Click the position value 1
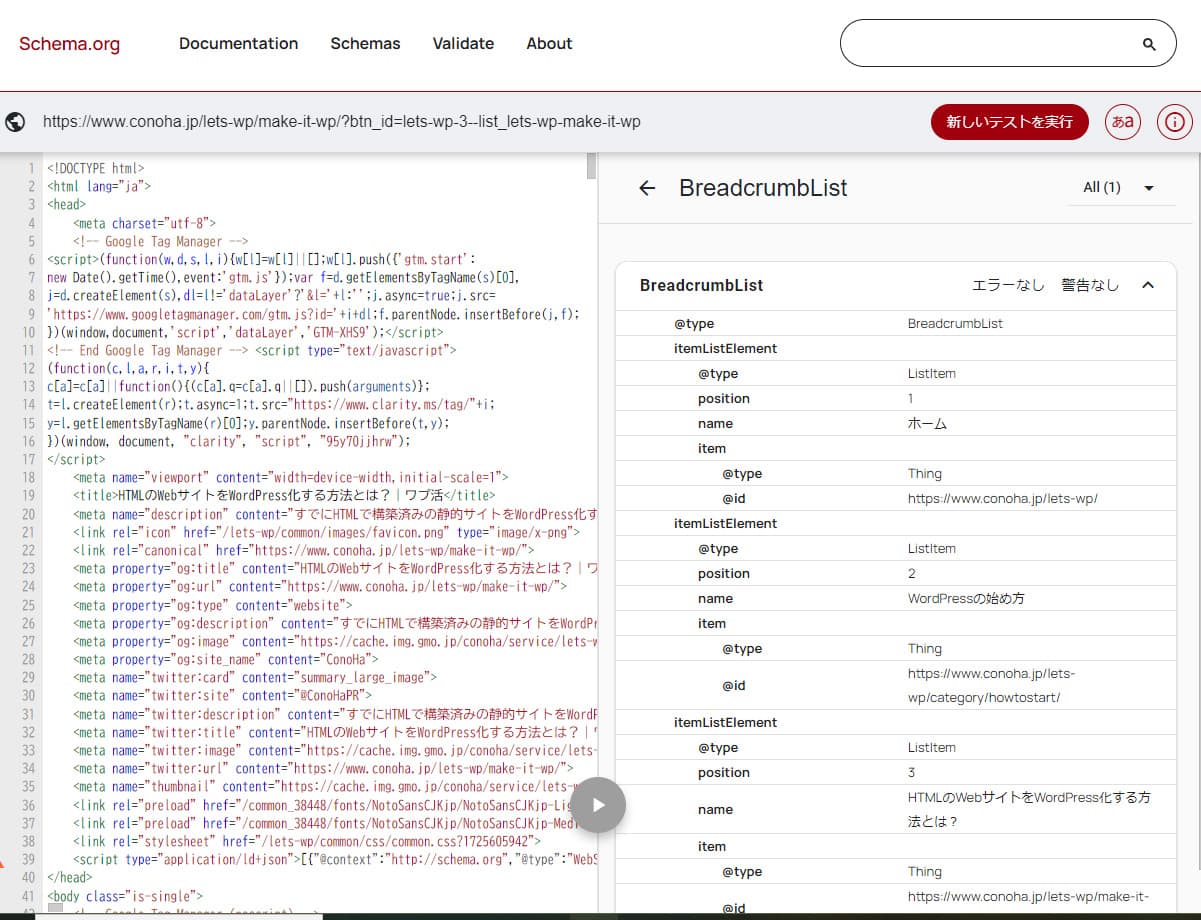 point(911,399)
